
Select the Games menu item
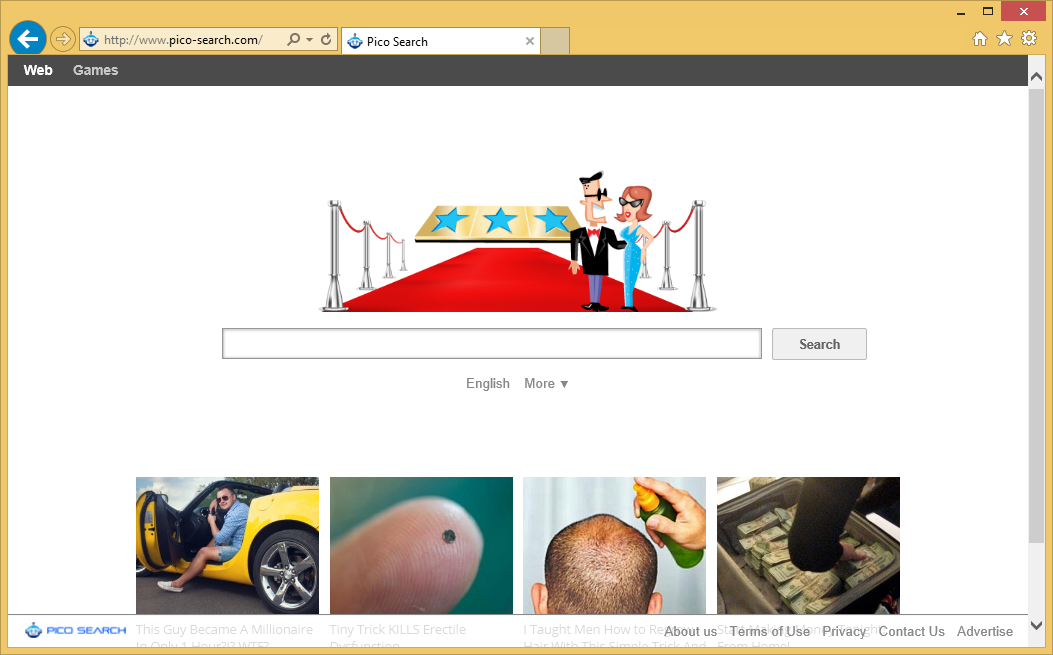click(95, 70)
